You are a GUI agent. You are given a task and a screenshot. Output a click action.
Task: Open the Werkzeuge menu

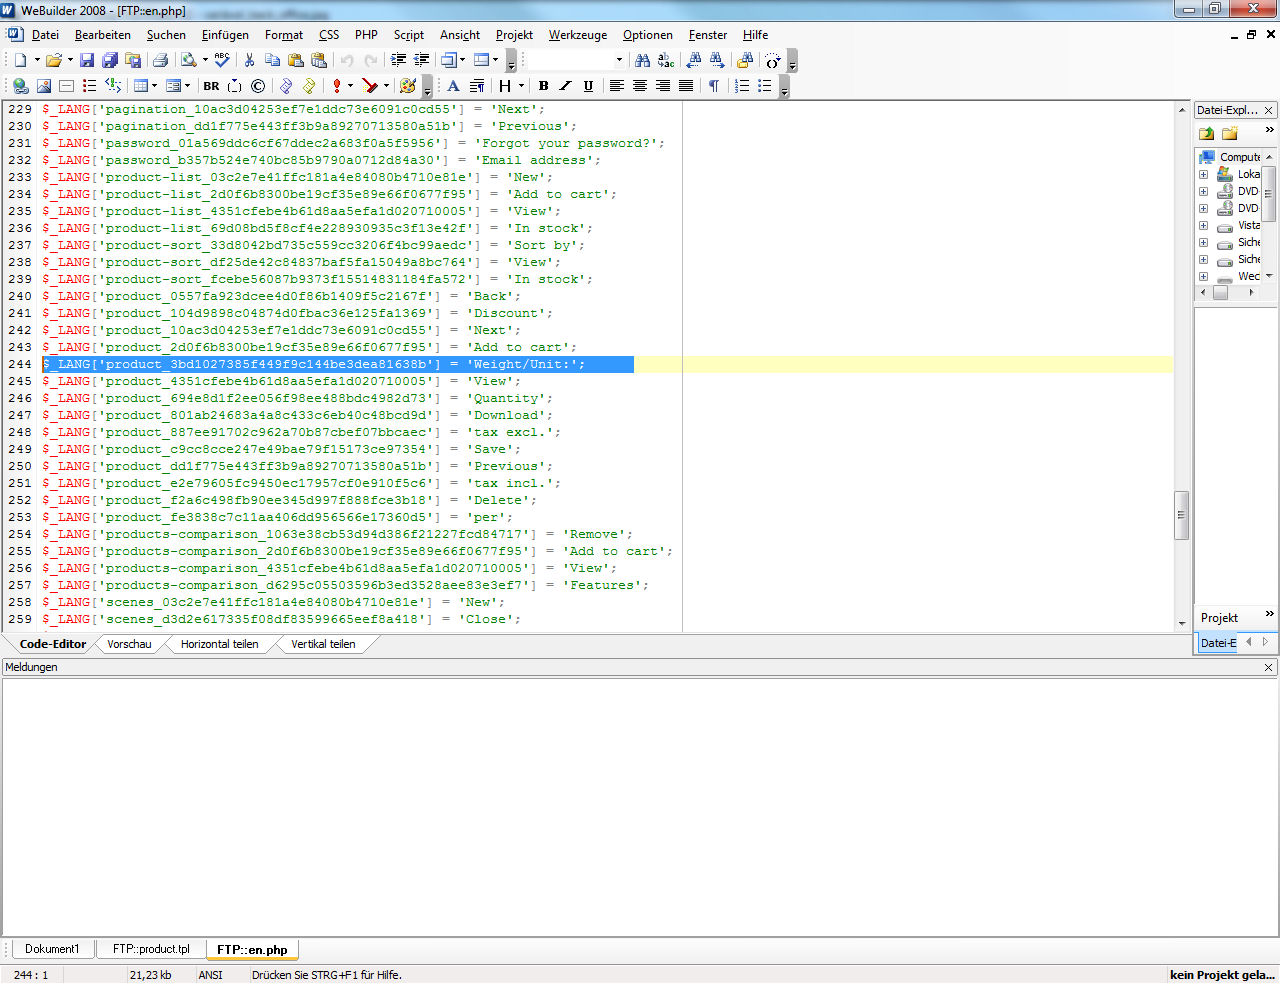[577, 35]
